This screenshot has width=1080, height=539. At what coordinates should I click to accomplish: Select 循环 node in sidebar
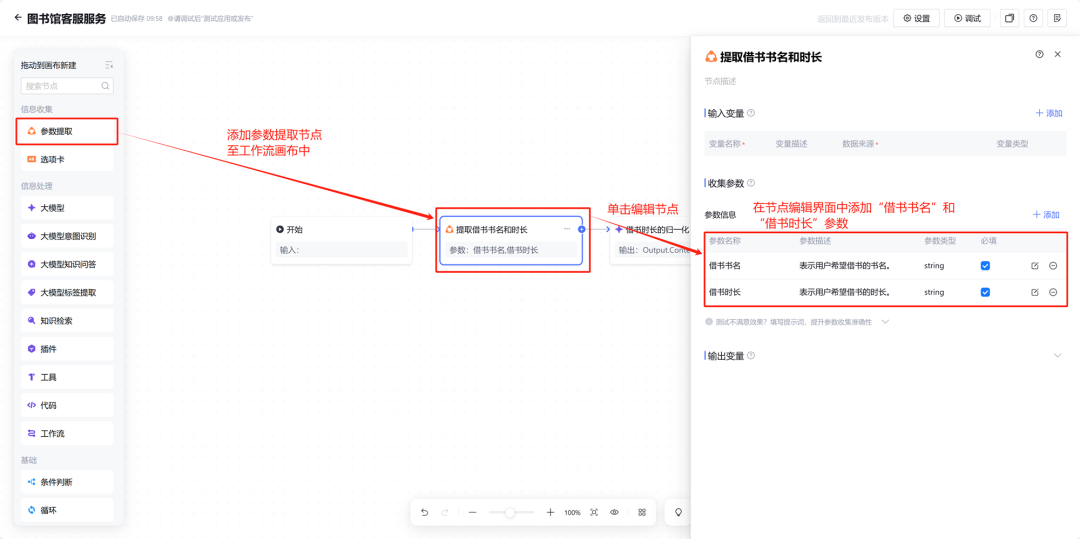tap(67, 510)
